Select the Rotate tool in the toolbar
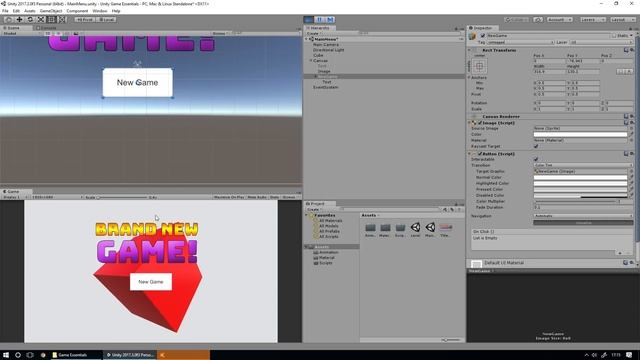This screenshot has width=640, height=360. click(30, 19)
